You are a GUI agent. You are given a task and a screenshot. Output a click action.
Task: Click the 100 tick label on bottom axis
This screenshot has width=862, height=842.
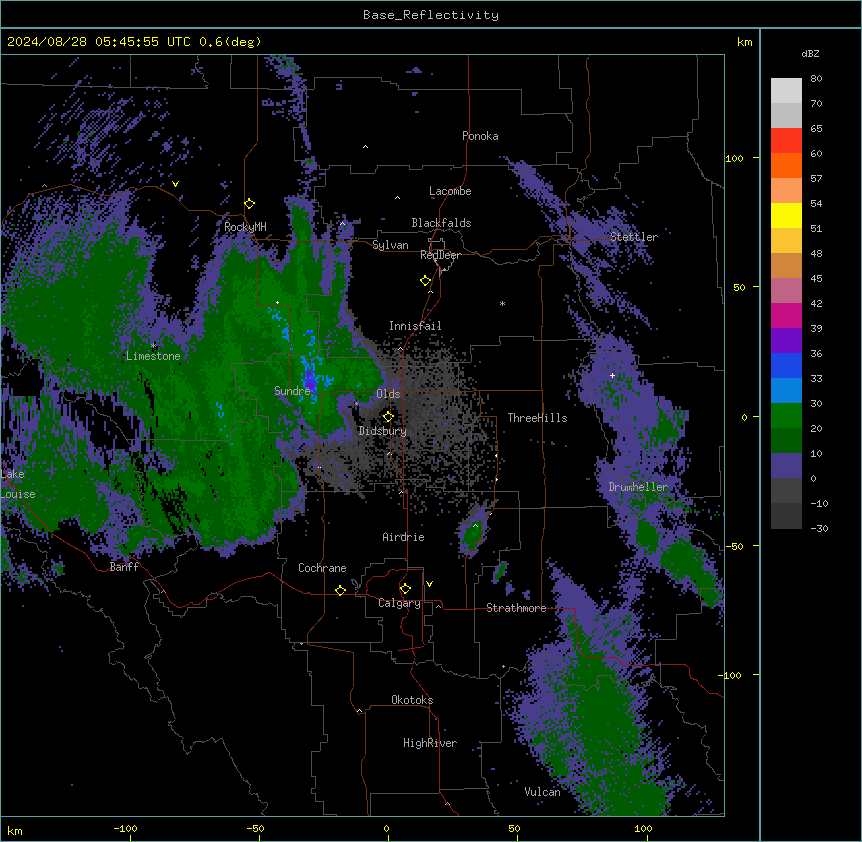(643, 828)
